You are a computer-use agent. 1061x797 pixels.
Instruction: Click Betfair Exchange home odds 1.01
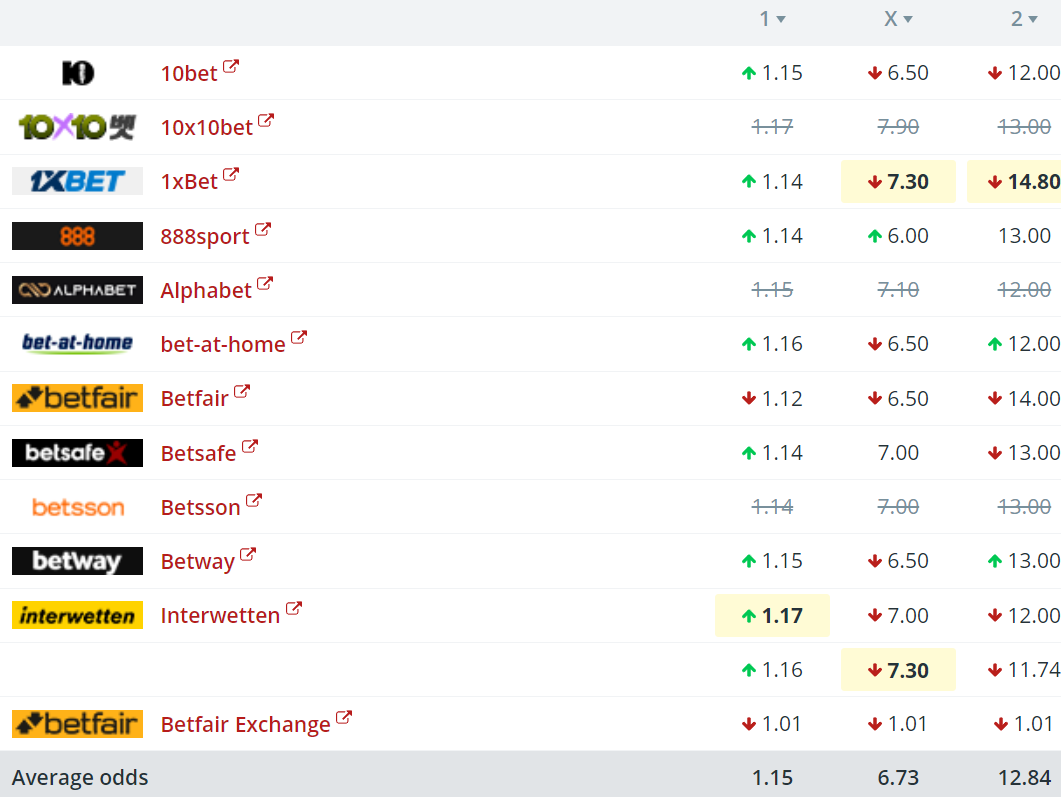pyautogui.click(x=772, y=724)
